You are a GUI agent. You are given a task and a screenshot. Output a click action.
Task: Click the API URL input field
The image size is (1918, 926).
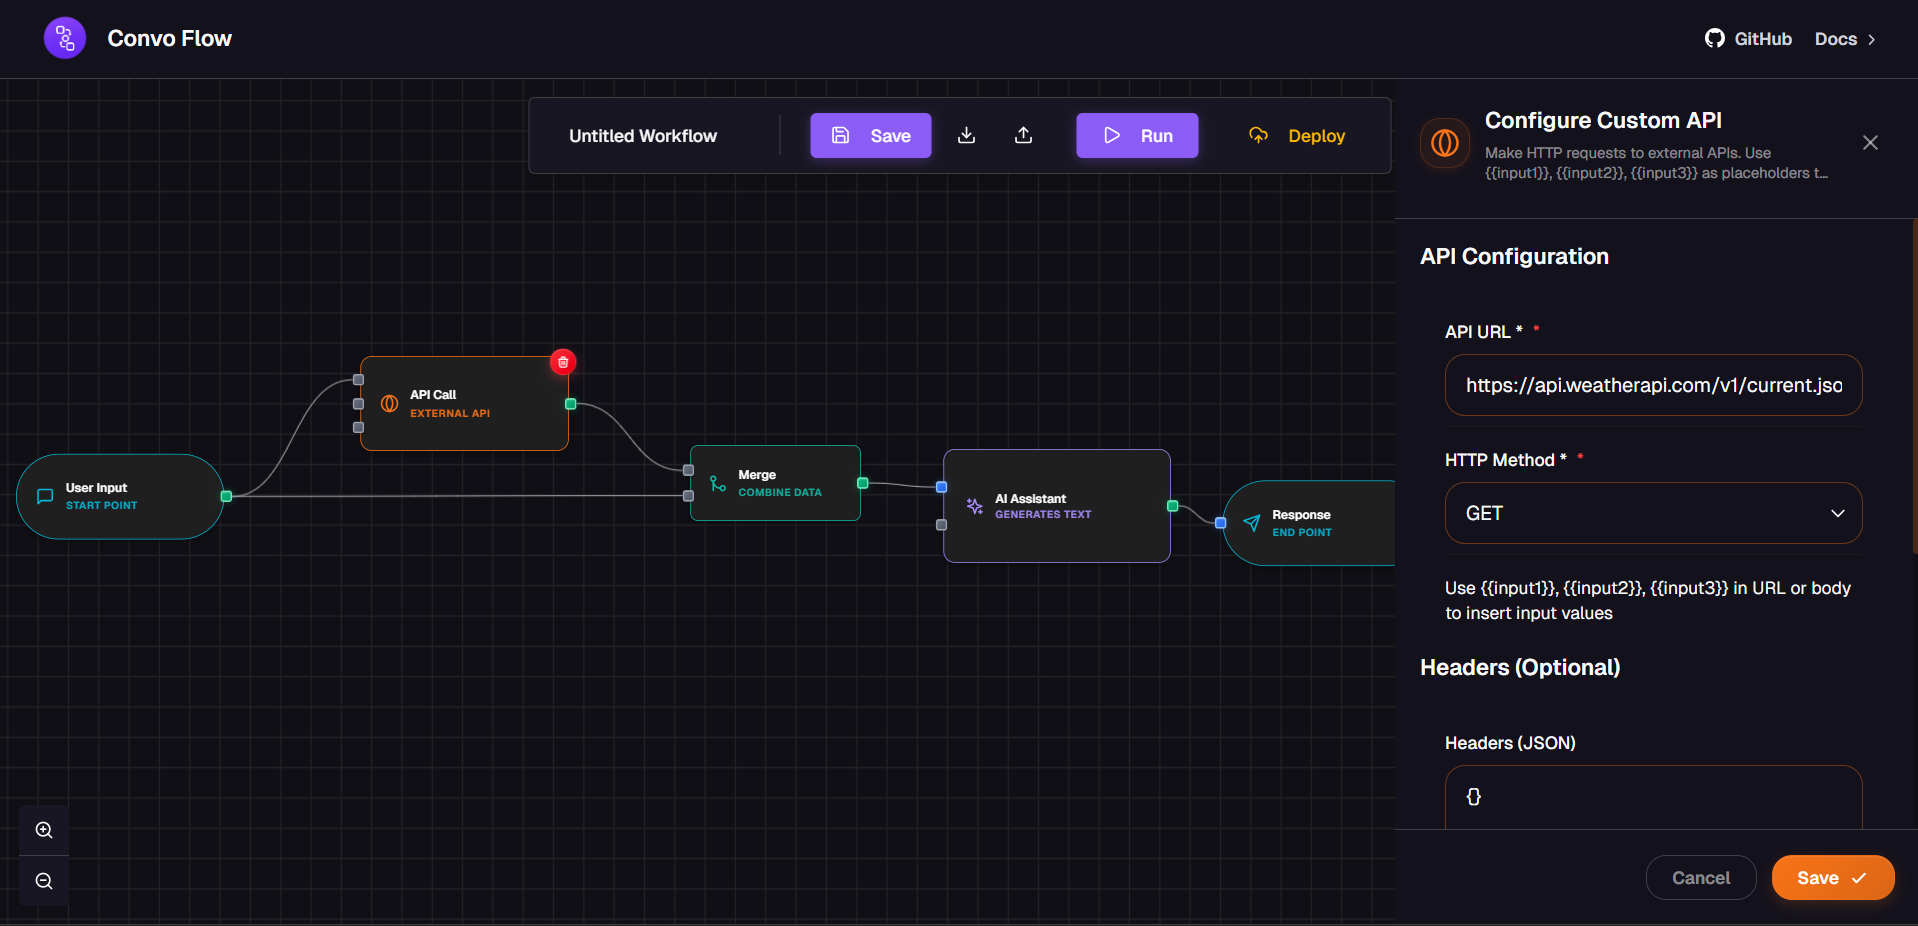tap(1651, 385)
